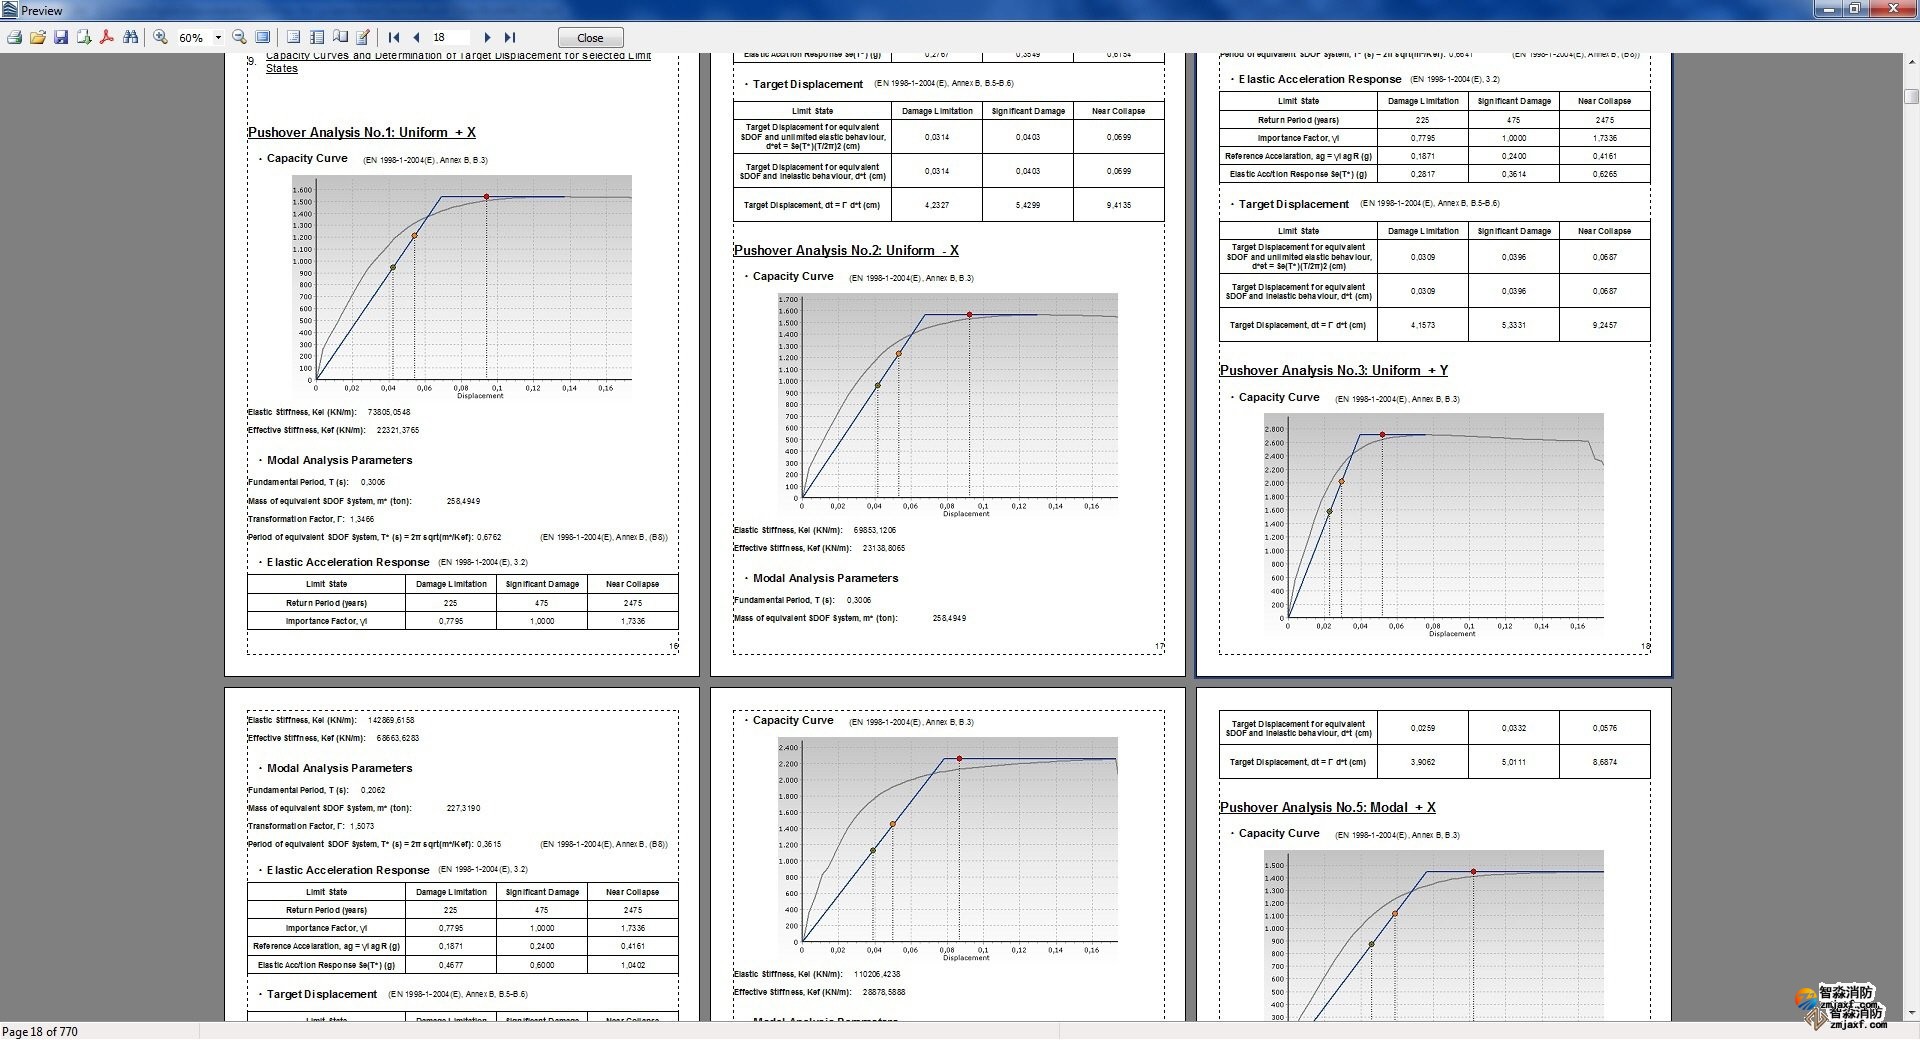This screenshot has width=1920, height=1040.
Task: Open a saved report file
Action: click(x=37, y=37)
